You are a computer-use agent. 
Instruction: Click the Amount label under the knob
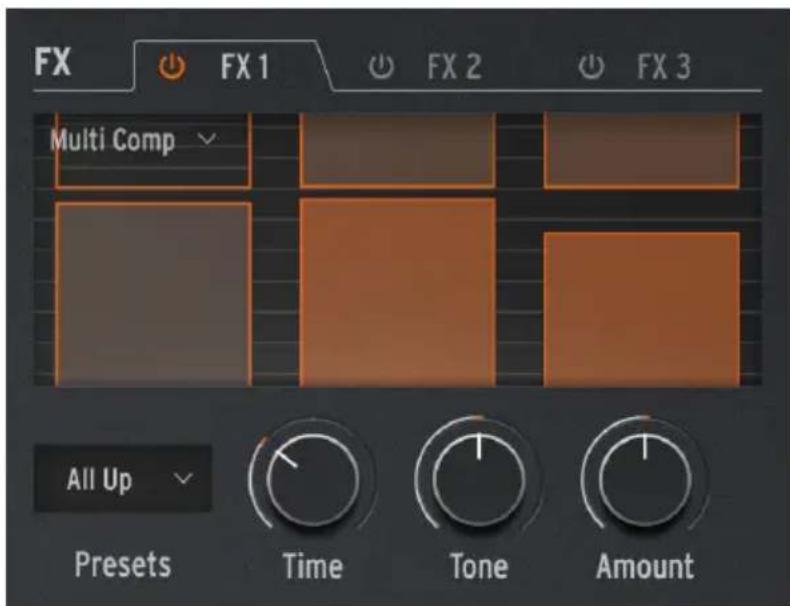click(x=645, y=566)
